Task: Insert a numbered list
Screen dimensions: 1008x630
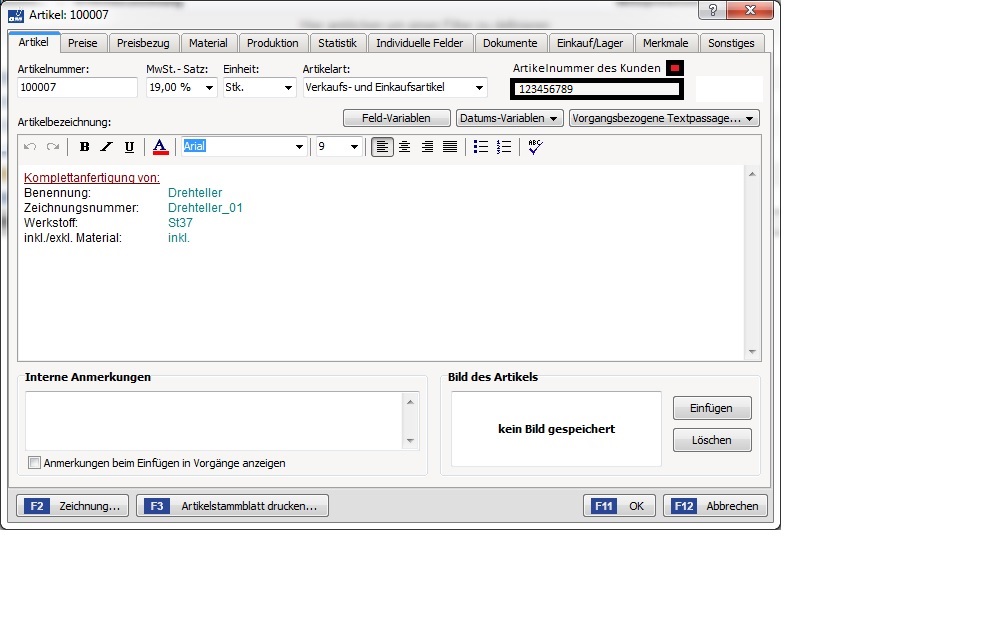Action: point(504,147)
